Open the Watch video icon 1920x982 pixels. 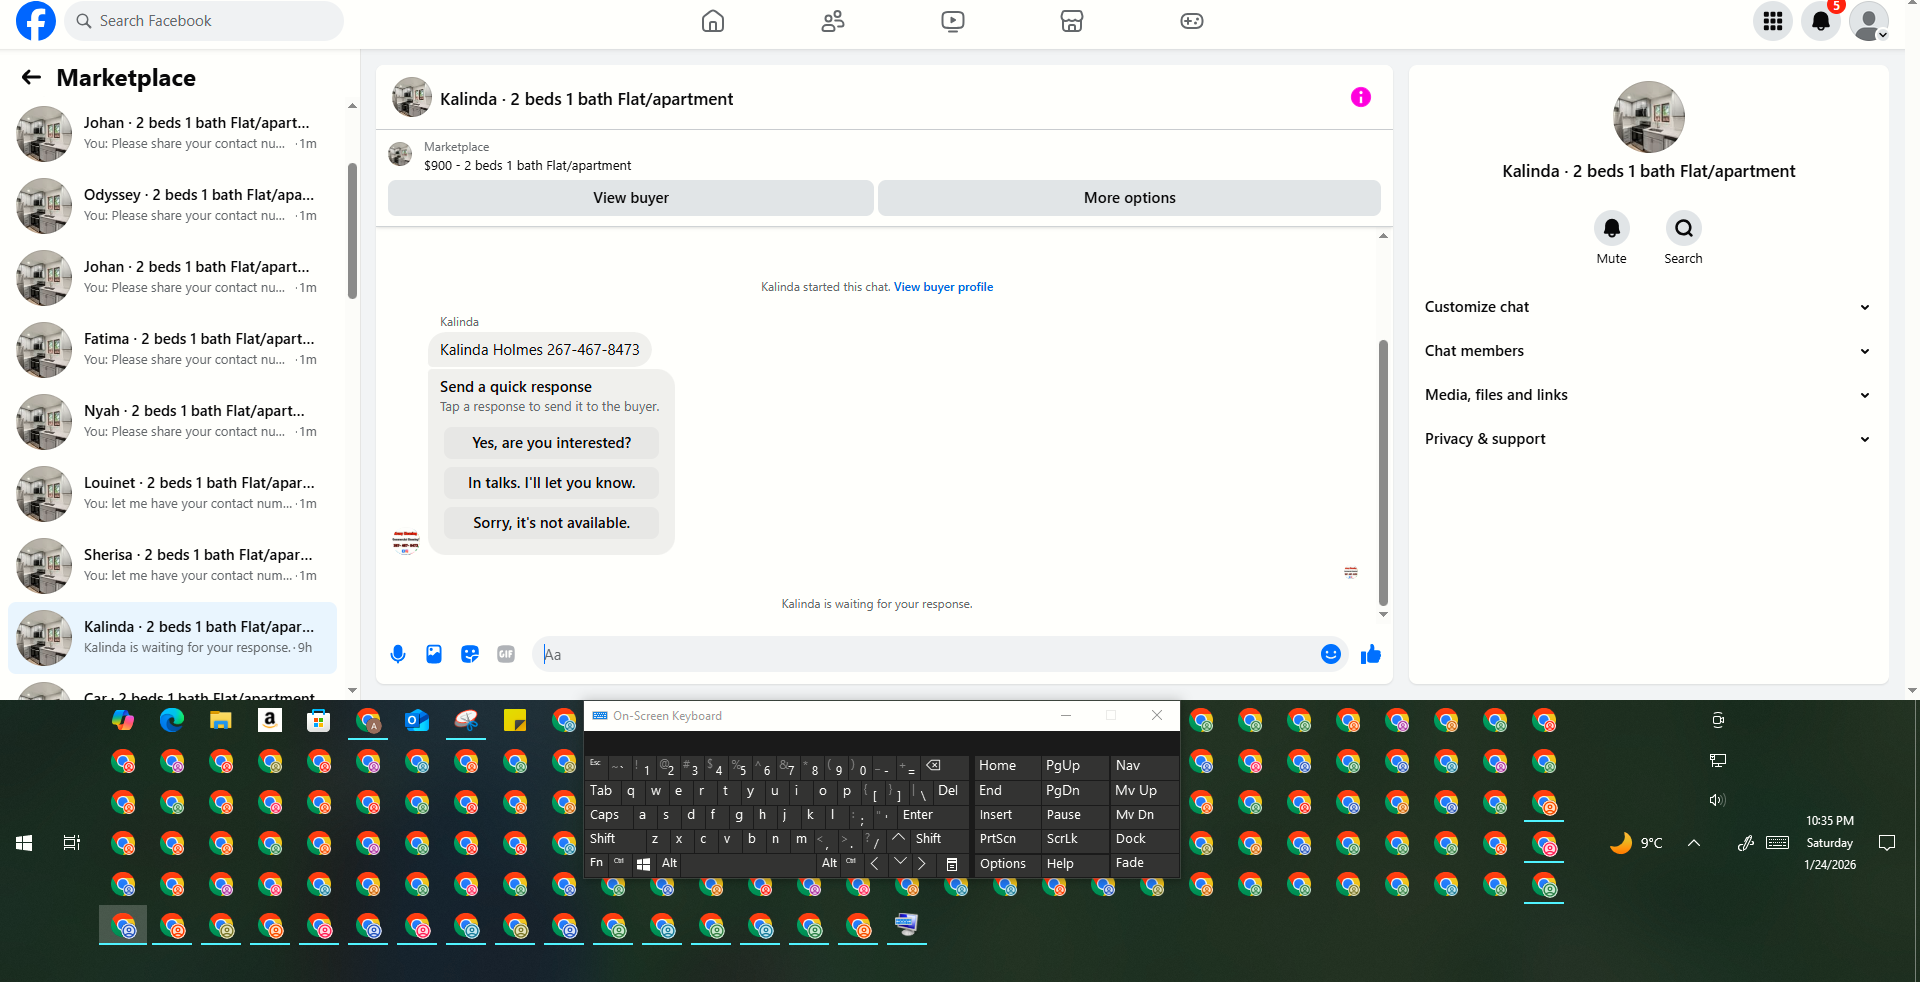953,21
